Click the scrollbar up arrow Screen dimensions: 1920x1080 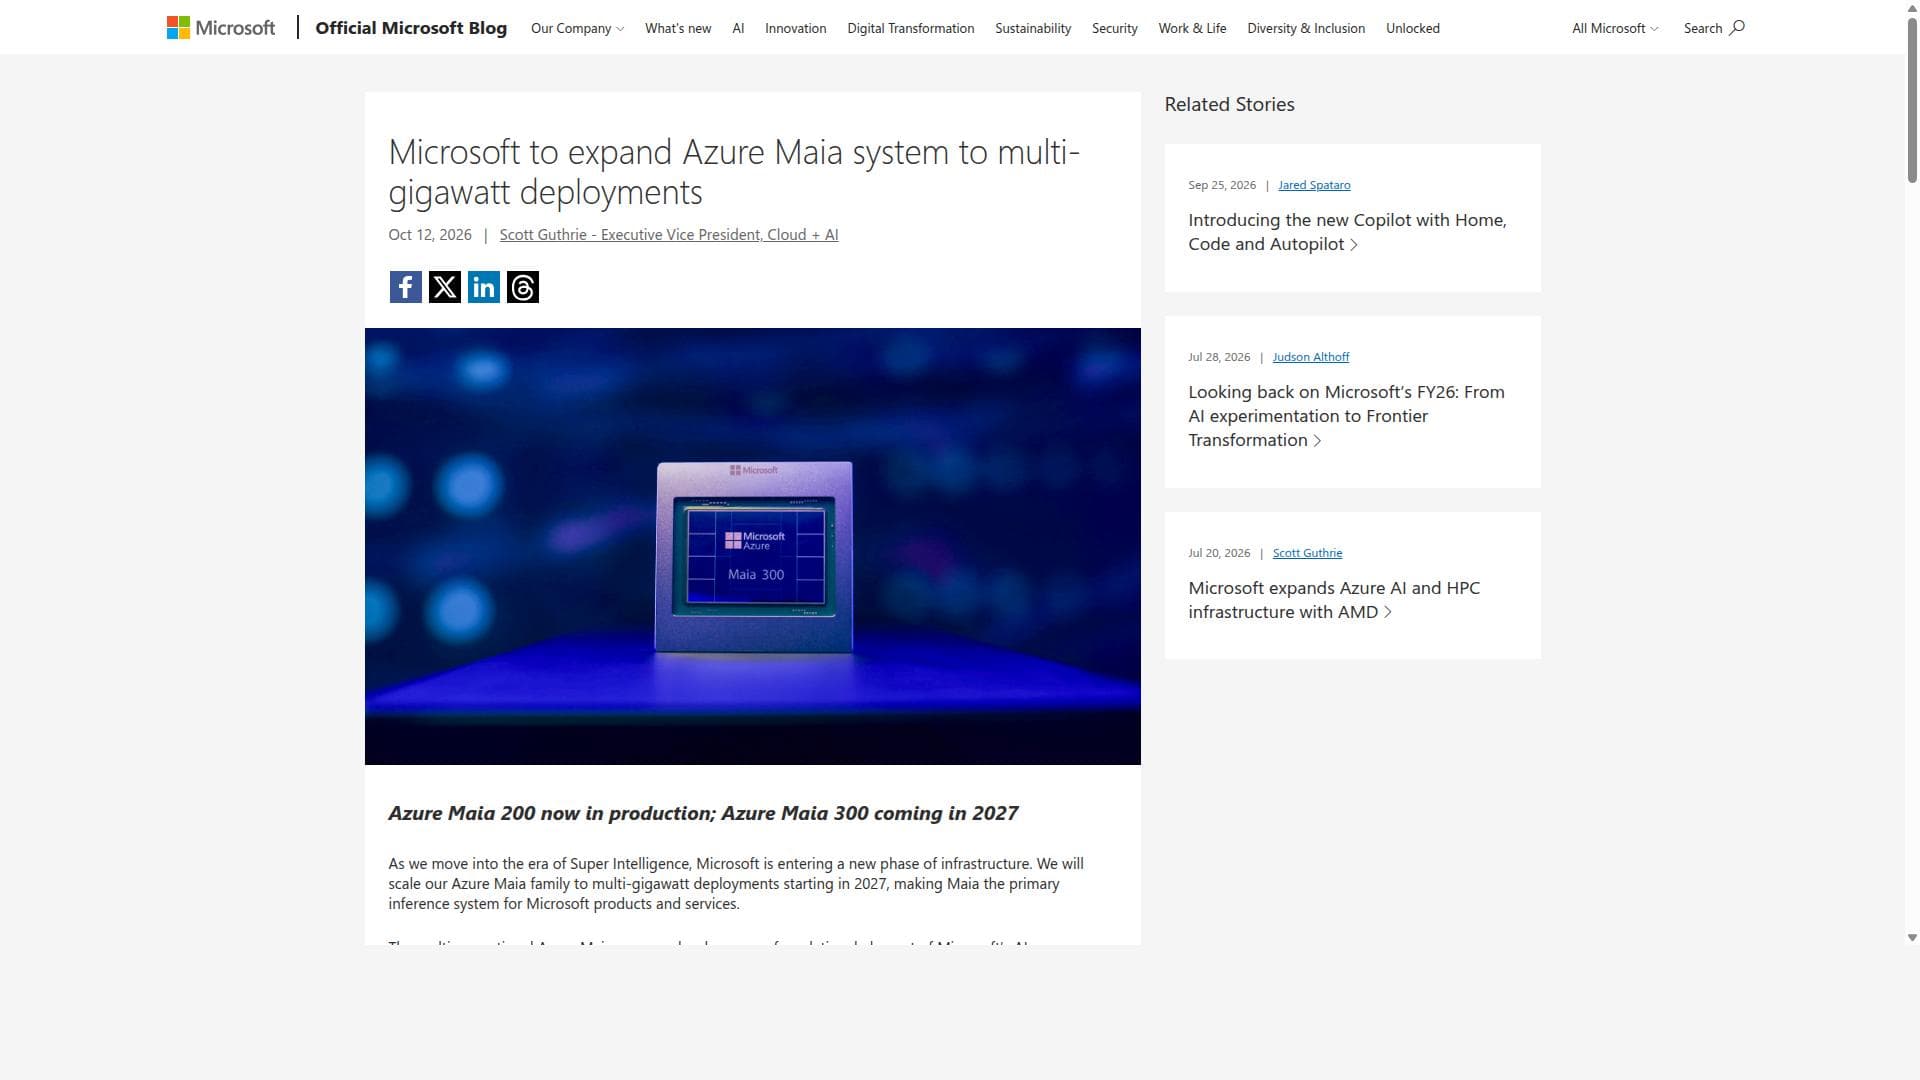coord(1912,7)
